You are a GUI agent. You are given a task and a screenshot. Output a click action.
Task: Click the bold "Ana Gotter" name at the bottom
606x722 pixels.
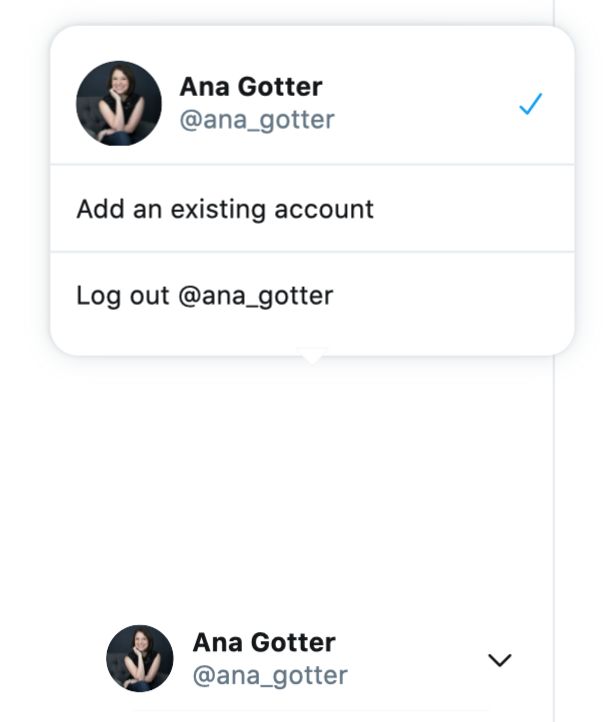click(264, 642)
